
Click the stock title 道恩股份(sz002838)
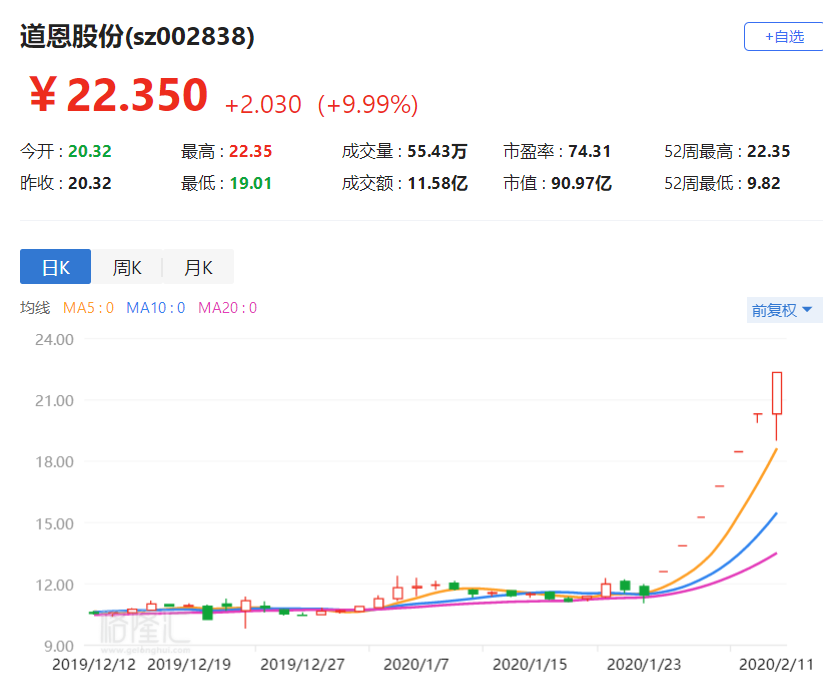137,36
